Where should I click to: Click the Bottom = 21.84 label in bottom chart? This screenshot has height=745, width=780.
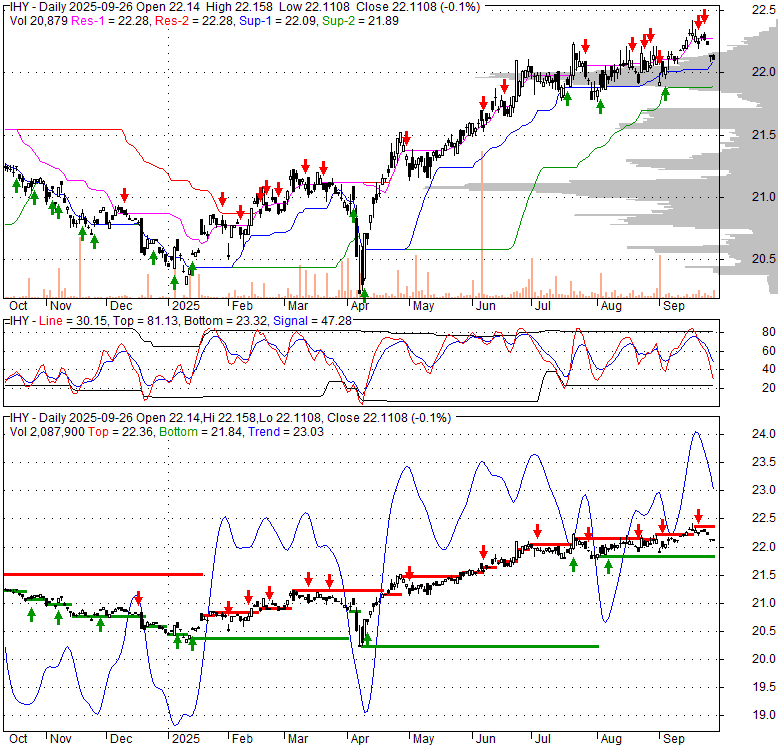point(200,432)
